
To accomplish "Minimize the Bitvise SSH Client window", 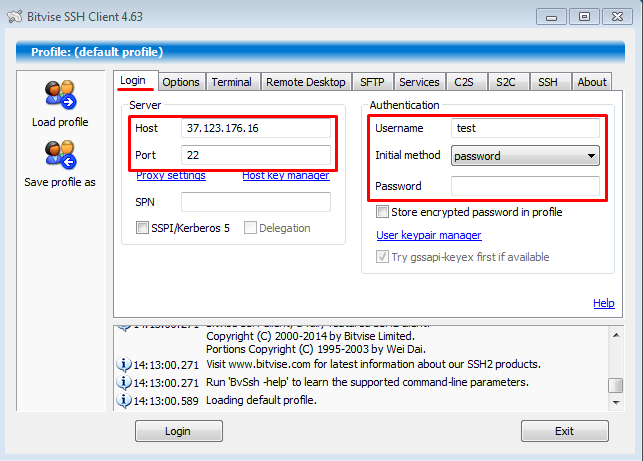I will 551,17.
